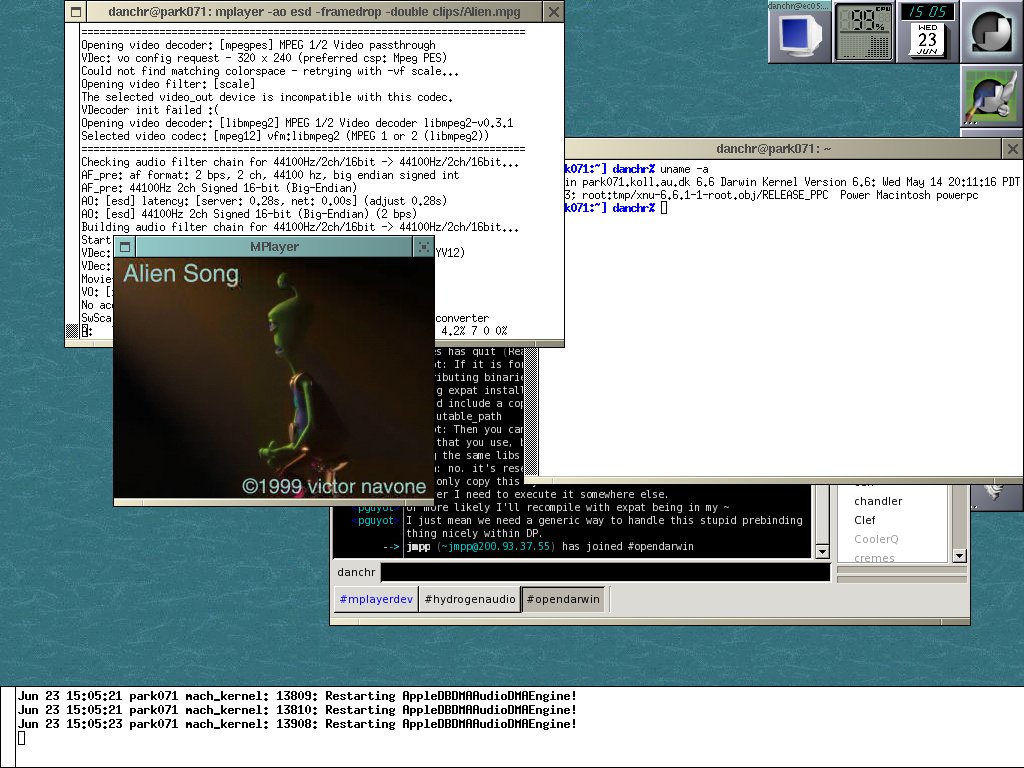The height and width of the screenshot is (768, 1024).
Task: Click the CPU load monitor dockapp
Action: 863,32
